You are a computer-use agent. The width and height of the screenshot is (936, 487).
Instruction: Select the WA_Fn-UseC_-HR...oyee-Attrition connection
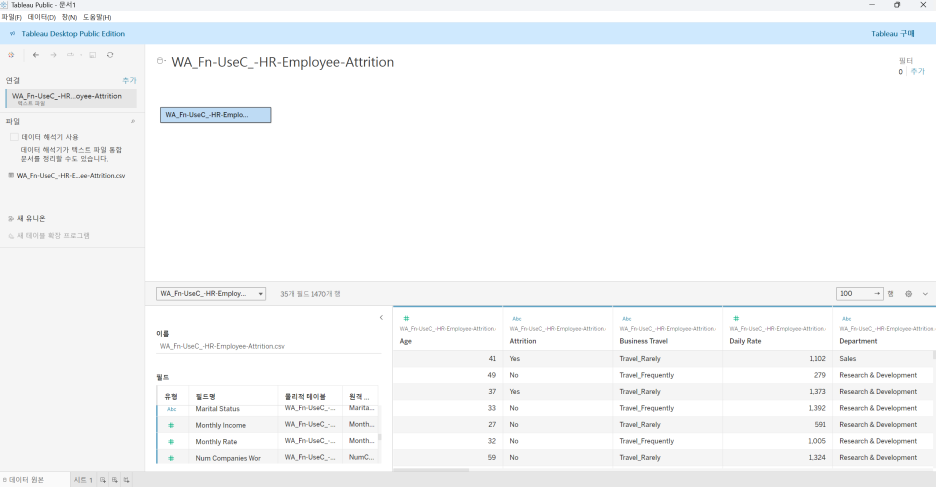[71, 98]
